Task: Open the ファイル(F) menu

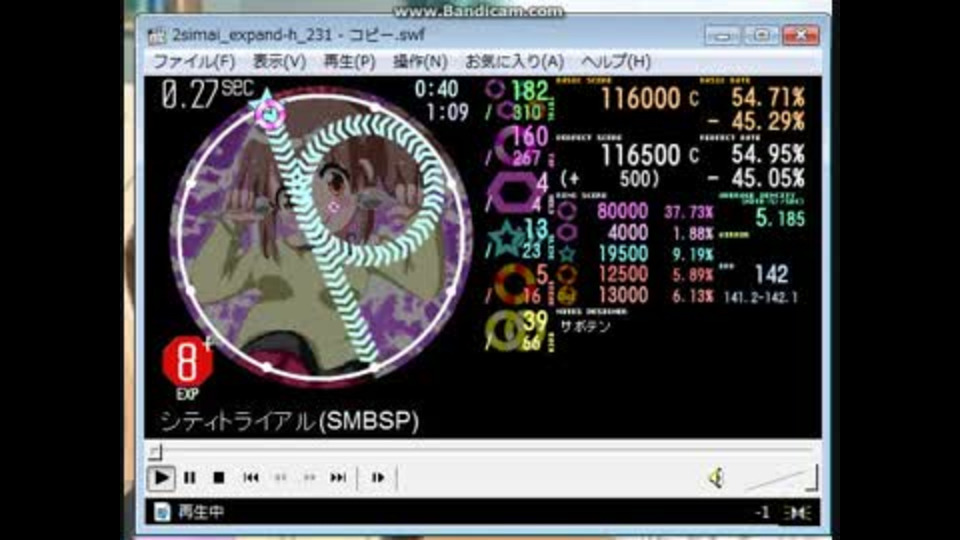Action: pyautogui.click(x=193, y=61)
